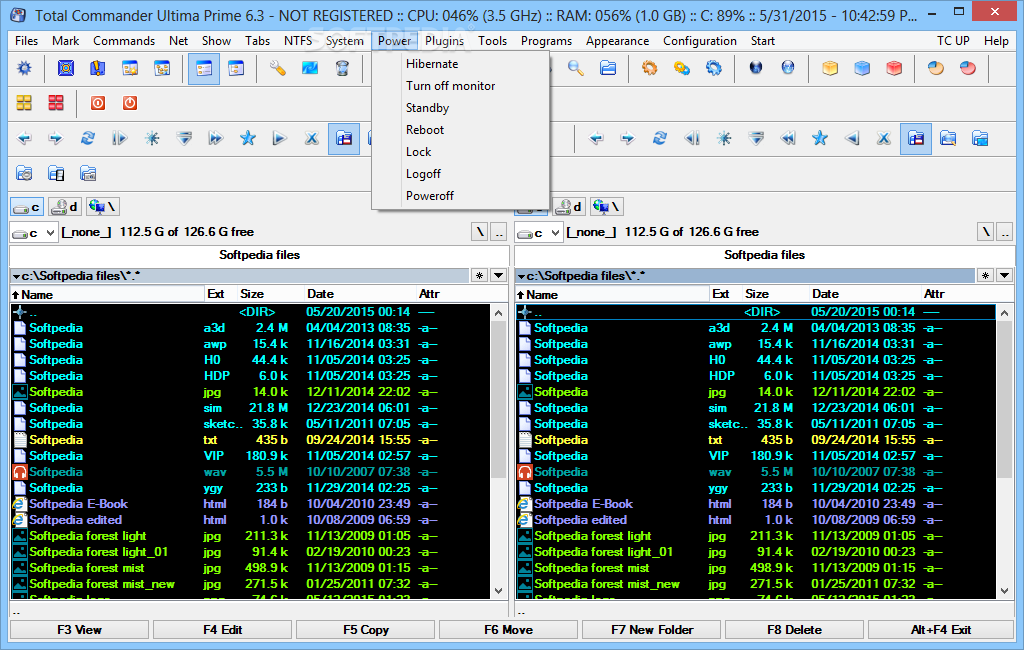Sort left panel by Date column
The image size is (1024, 650).
[361, 294]
